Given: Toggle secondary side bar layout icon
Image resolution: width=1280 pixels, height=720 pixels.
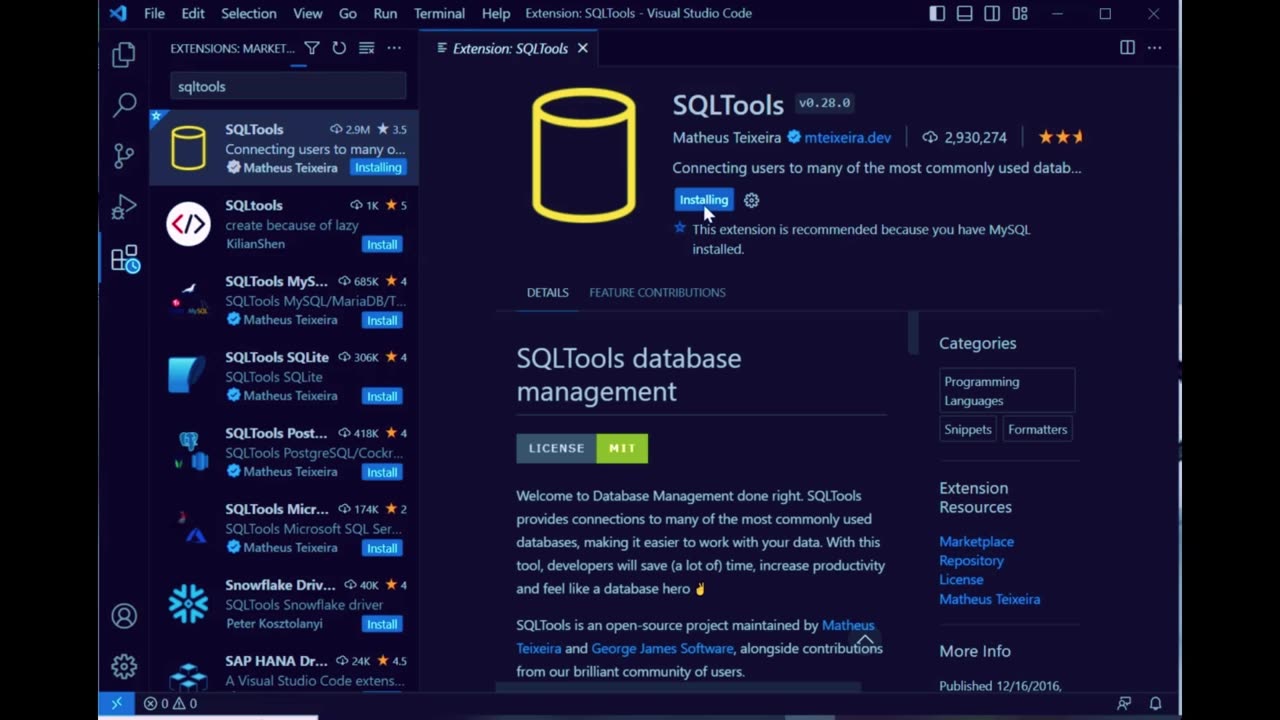Looking at the screenshot, I should [992, 13].
